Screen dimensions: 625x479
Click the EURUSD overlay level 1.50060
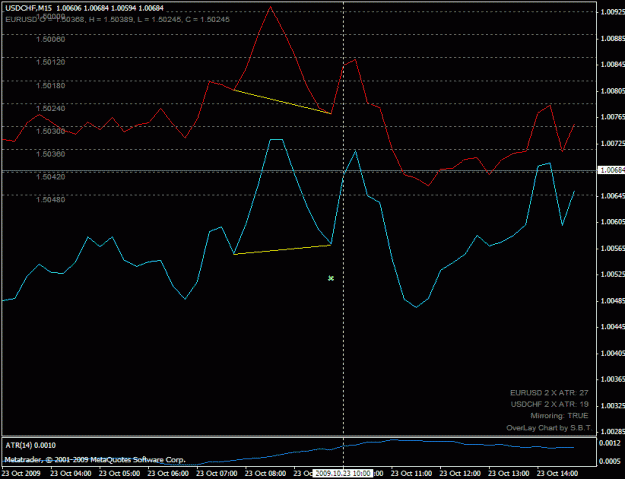51,39
